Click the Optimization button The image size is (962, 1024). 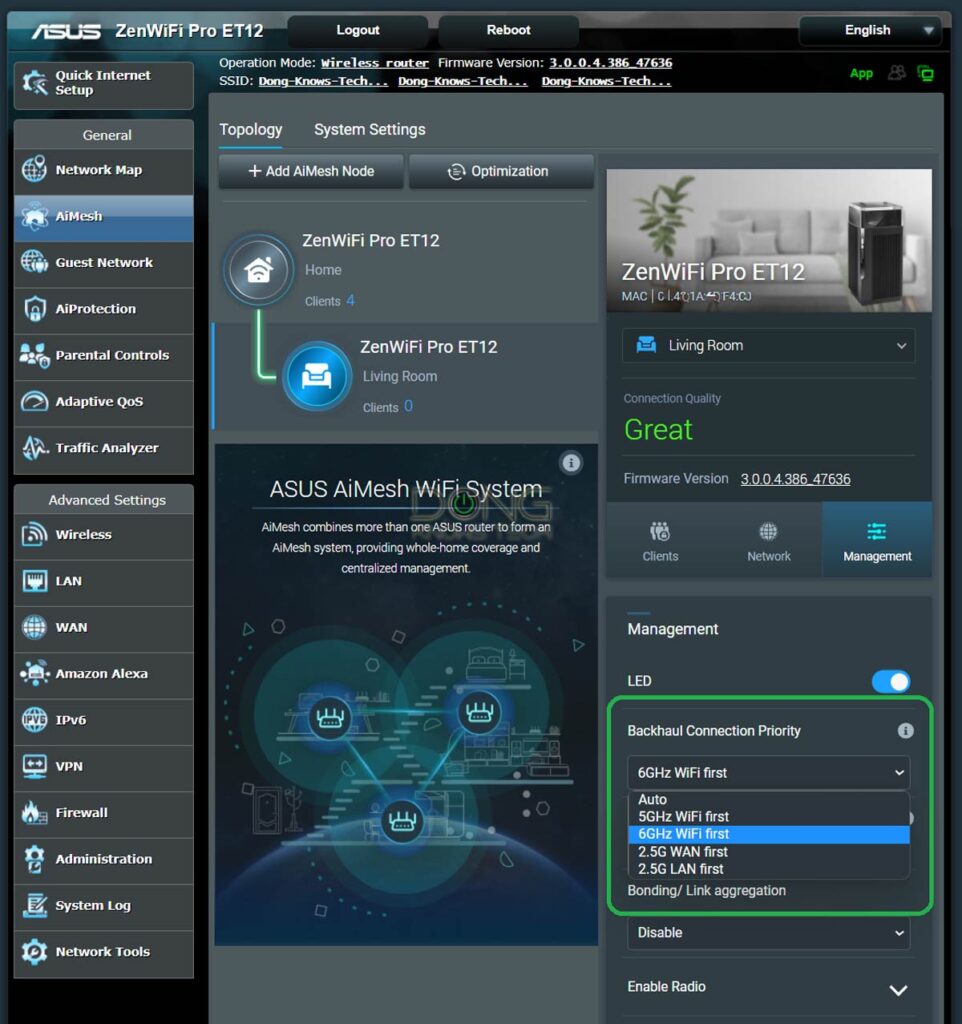coord(501,171)
